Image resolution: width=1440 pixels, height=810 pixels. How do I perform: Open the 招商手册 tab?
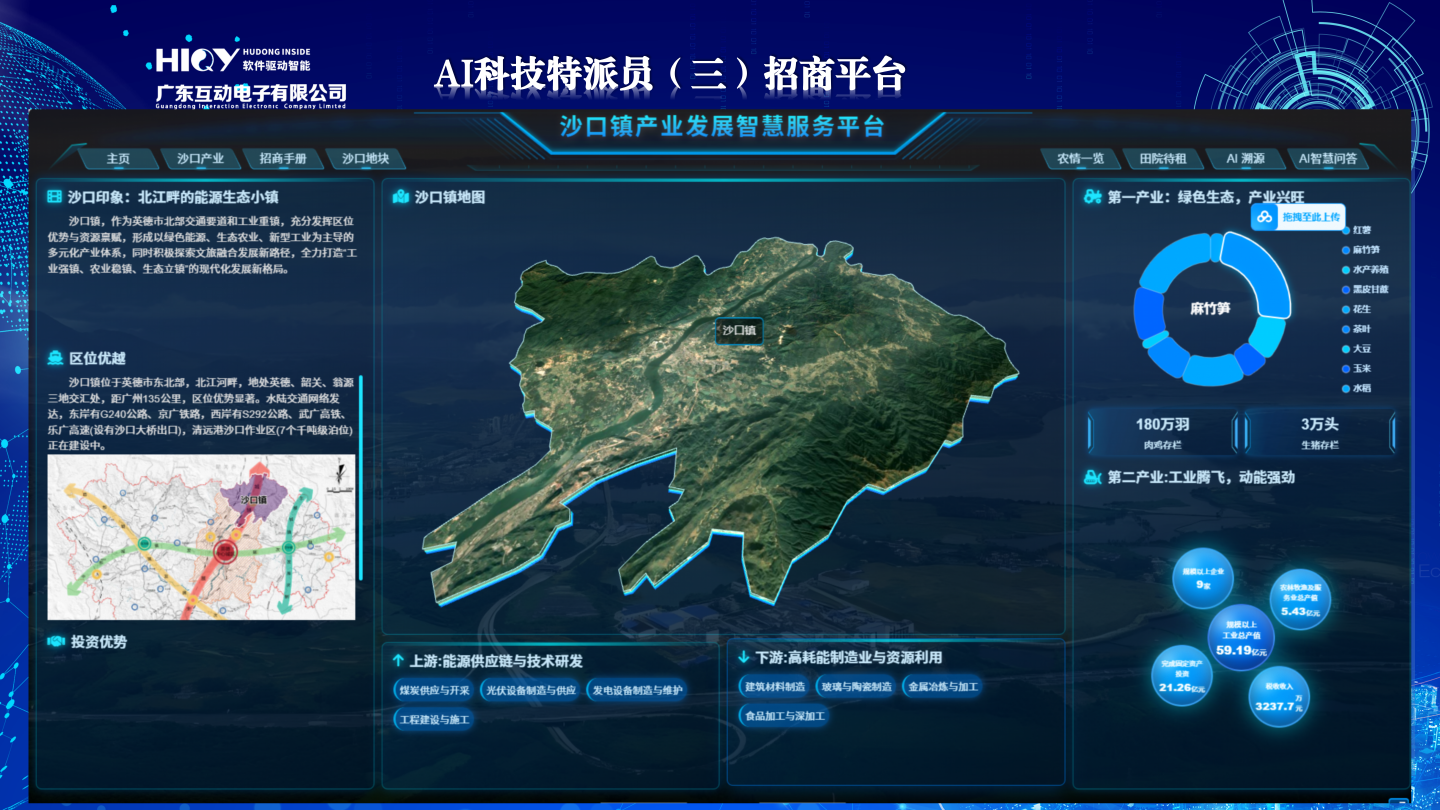(282, 158)
